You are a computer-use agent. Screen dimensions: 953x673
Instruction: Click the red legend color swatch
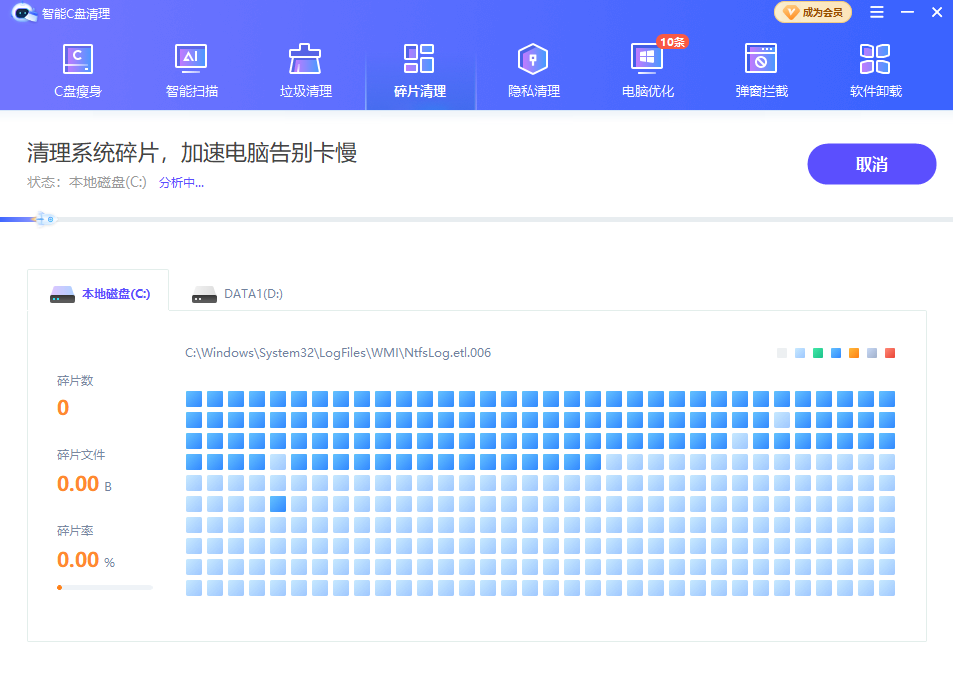click(x=890, y=353)
